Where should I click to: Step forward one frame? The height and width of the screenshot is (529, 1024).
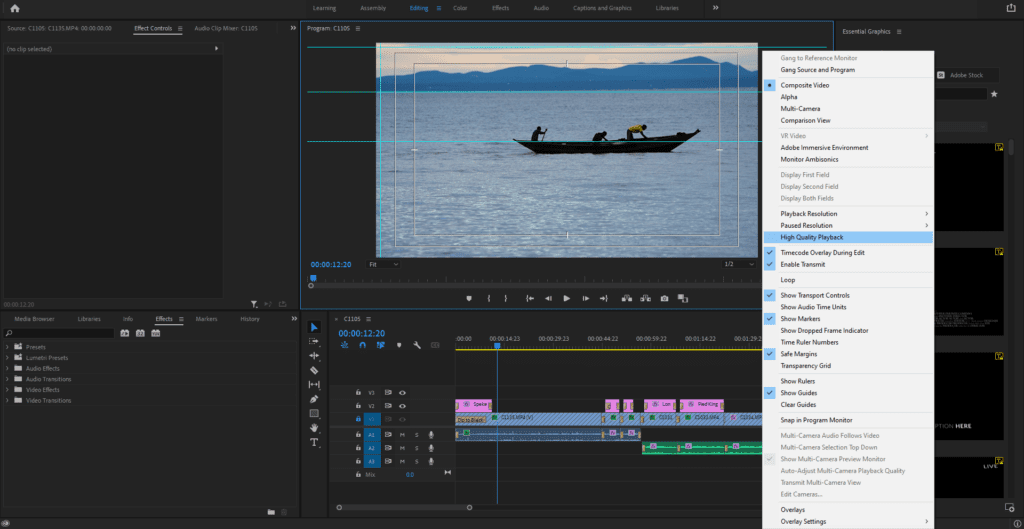[x=586, y=298]
